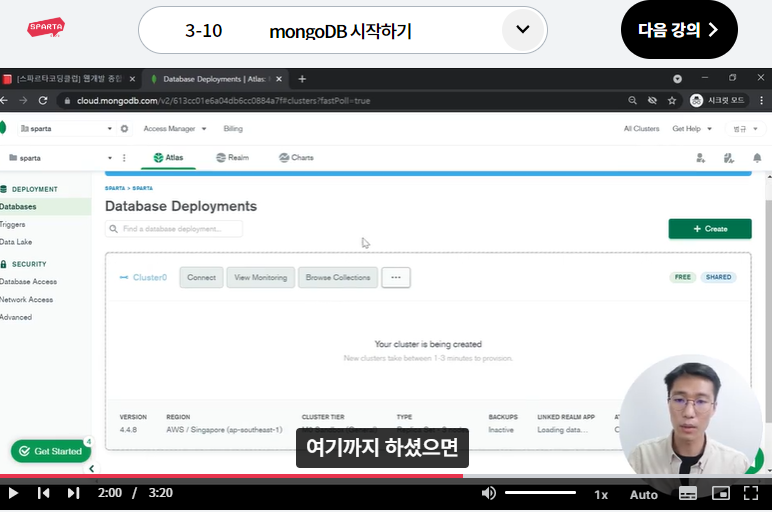Change the Auto video quality

click(643, 494)
